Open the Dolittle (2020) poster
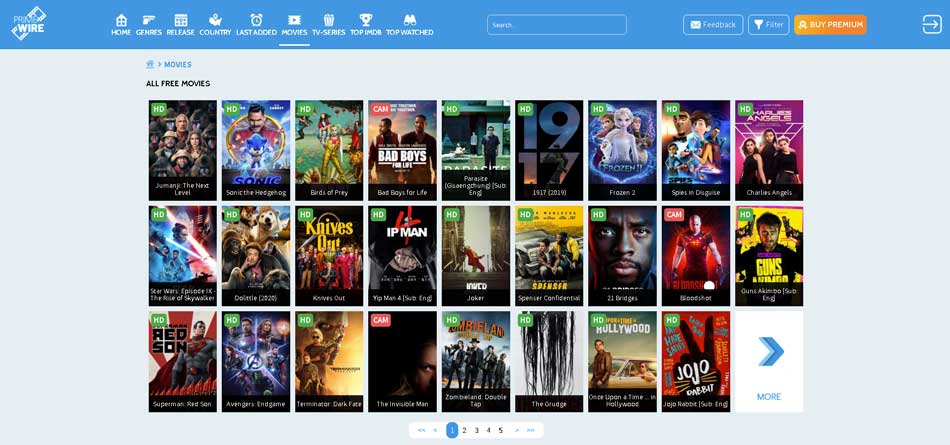The image size is (950, 445). 256,256
